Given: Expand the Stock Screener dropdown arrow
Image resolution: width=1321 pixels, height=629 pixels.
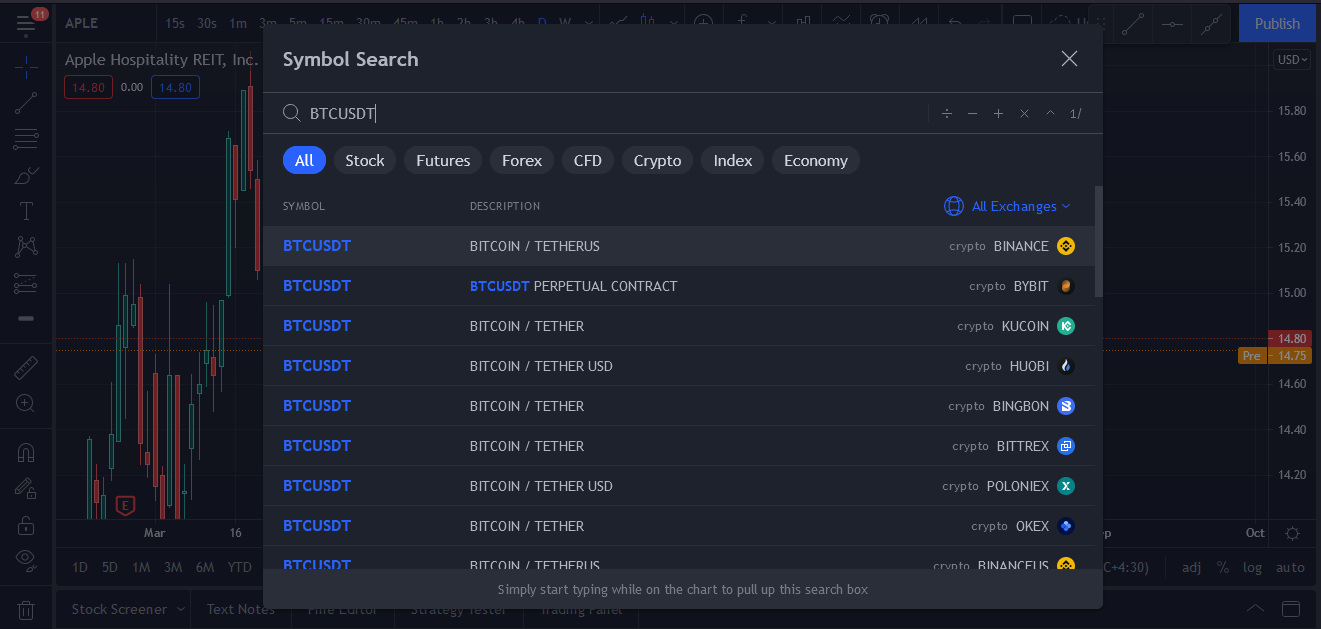Looking at the screenshot, I should 181,609.
